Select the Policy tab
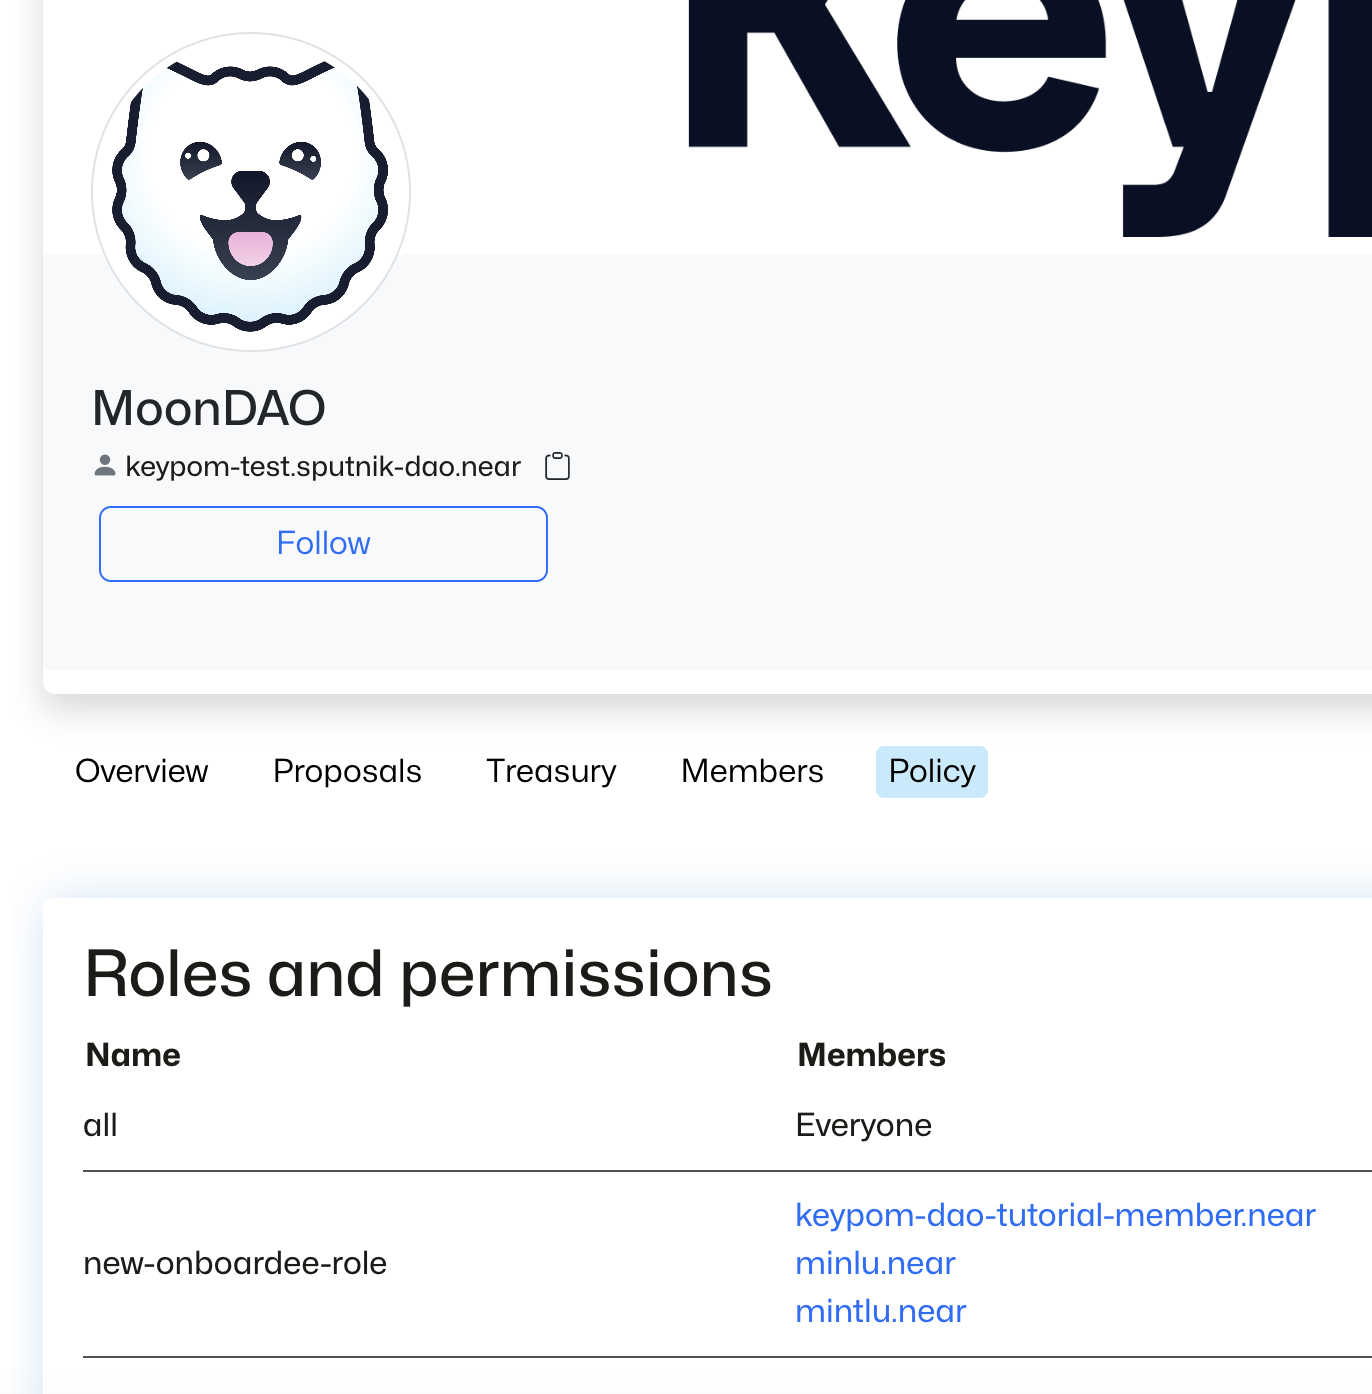 click(932, 771)
